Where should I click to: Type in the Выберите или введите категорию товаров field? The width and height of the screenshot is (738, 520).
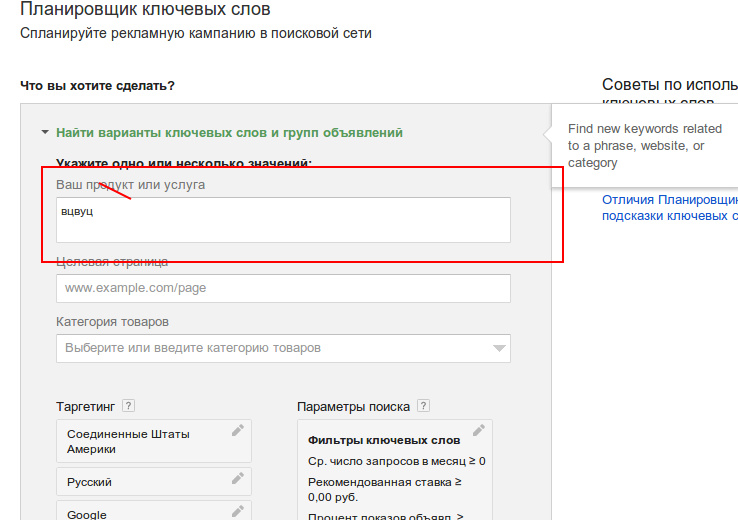click(270, 348)
